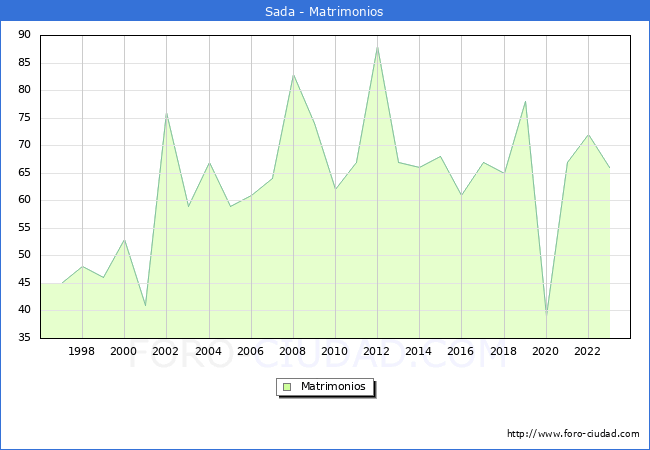Click the 2000 x-axis label
The image size is (650, 450).
click(124, 352)
